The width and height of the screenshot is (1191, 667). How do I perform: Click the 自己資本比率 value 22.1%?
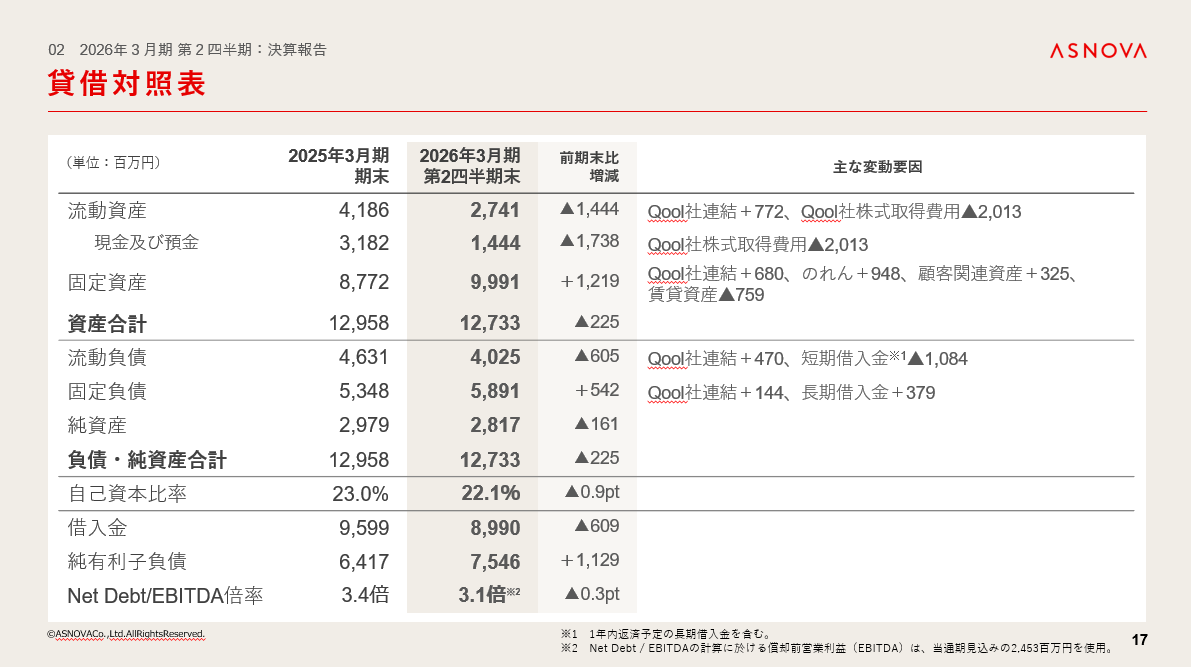pos(490,493)
